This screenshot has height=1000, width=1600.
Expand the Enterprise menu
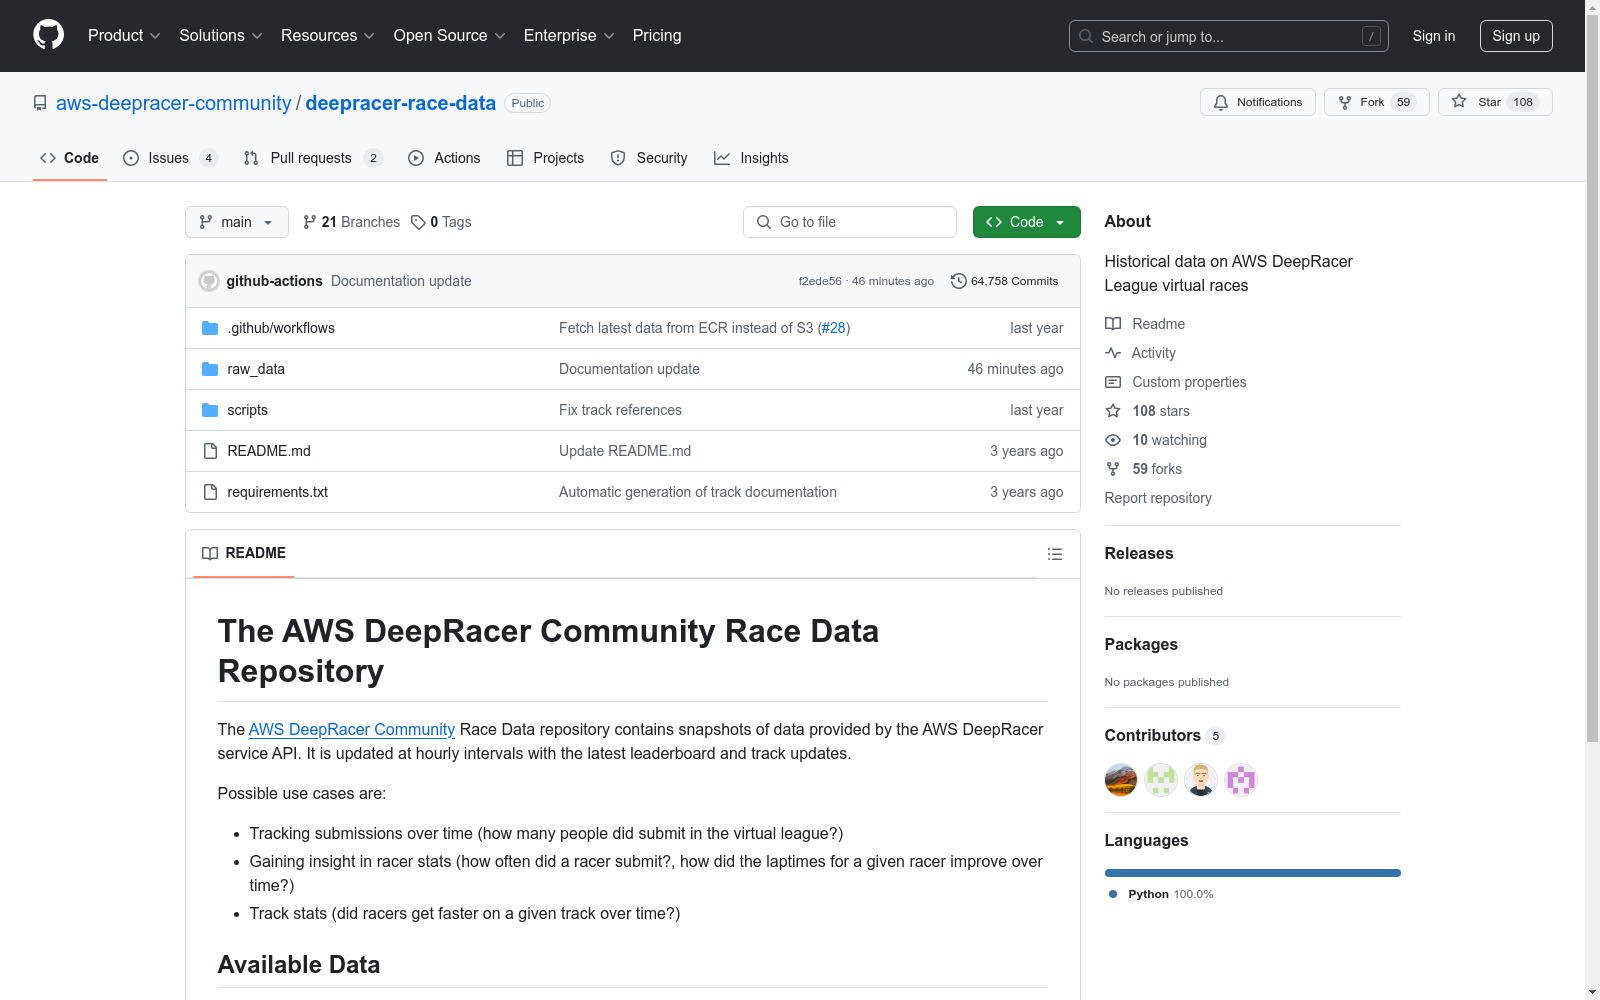pos(569,36)
